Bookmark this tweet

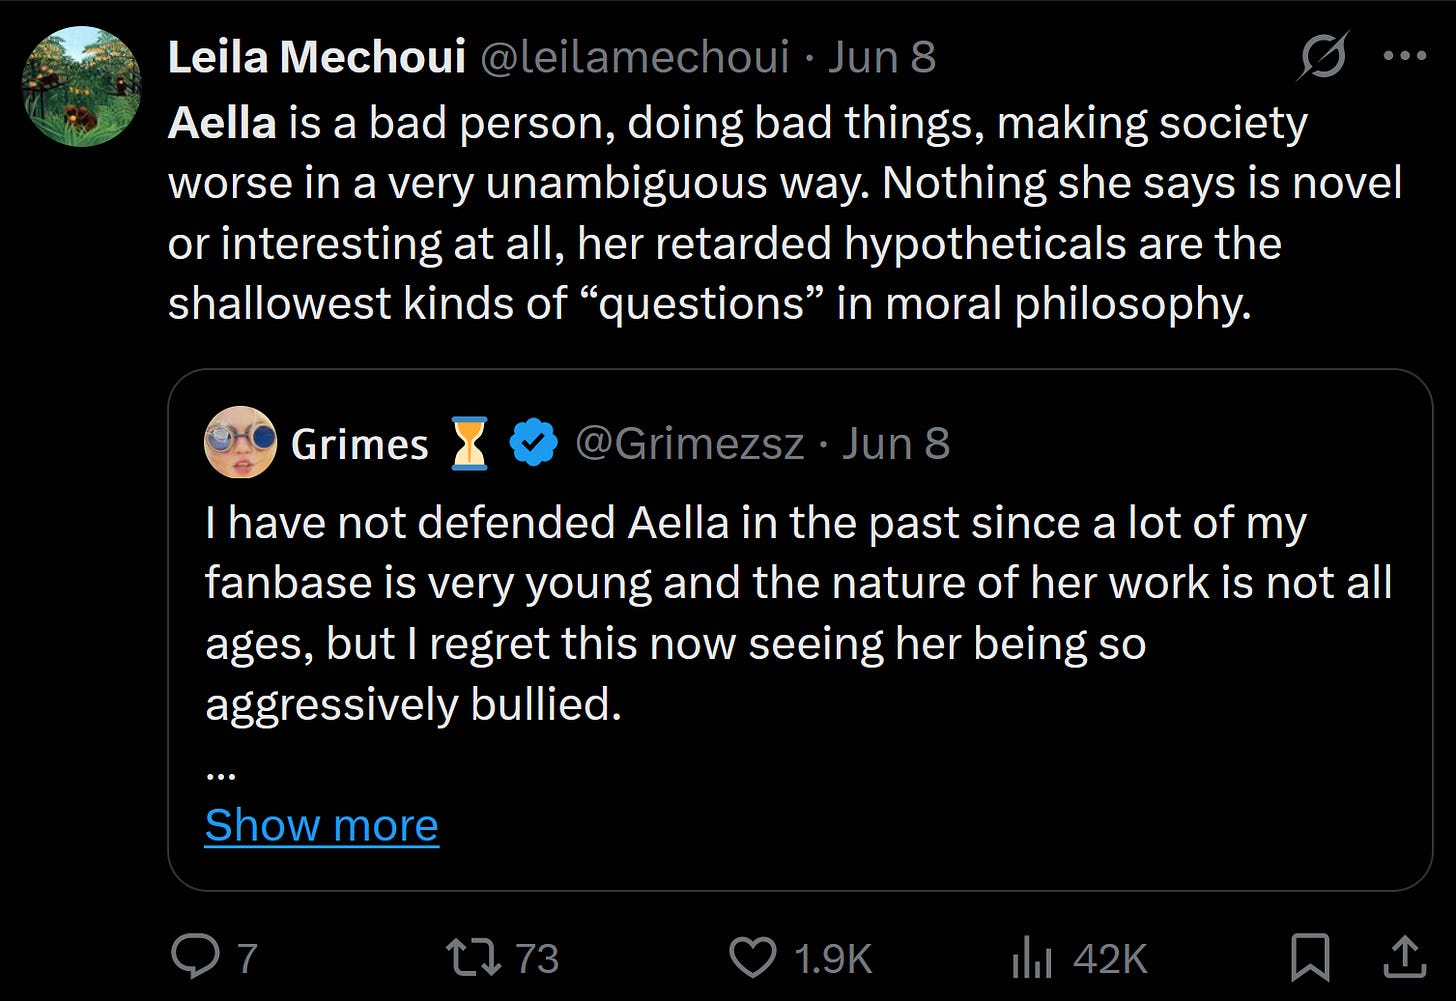tap(1309, 957)
